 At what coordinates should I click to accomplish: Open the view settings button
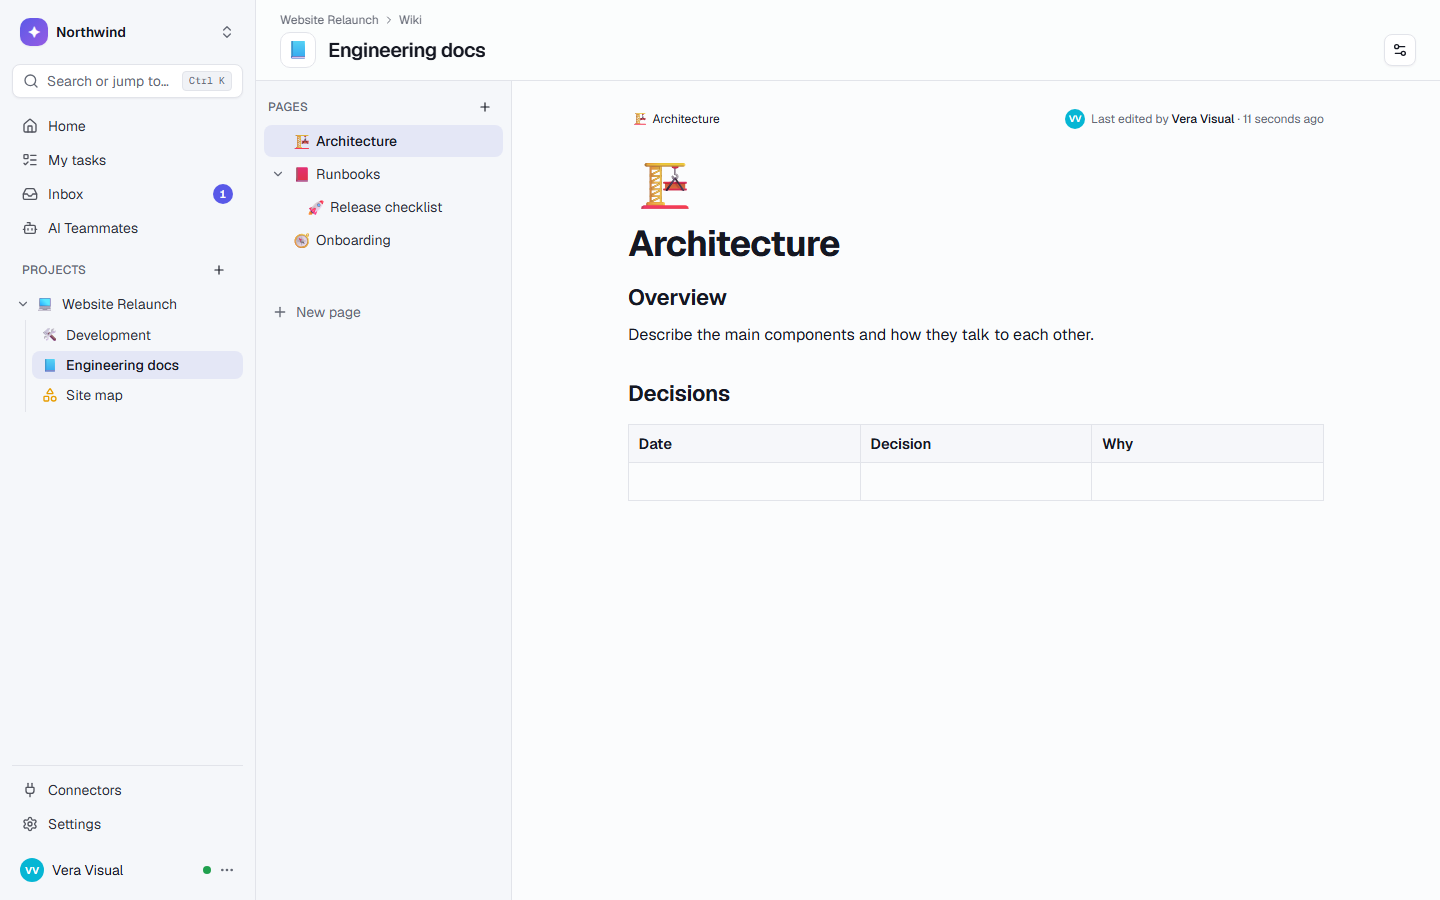pyautogui.click(x=1400, y=50)
